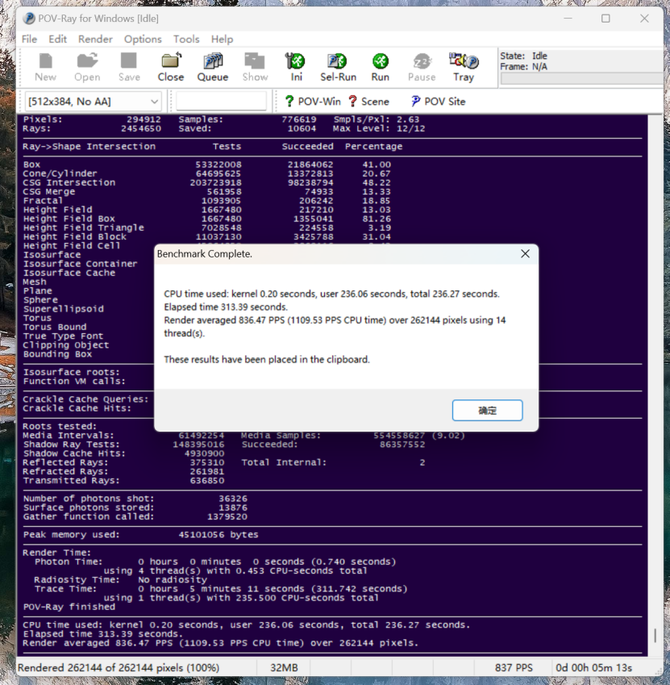Viewport: 670px width, 685px height.
Task: Click the command line input field
Action: click(x=221, y=101)
